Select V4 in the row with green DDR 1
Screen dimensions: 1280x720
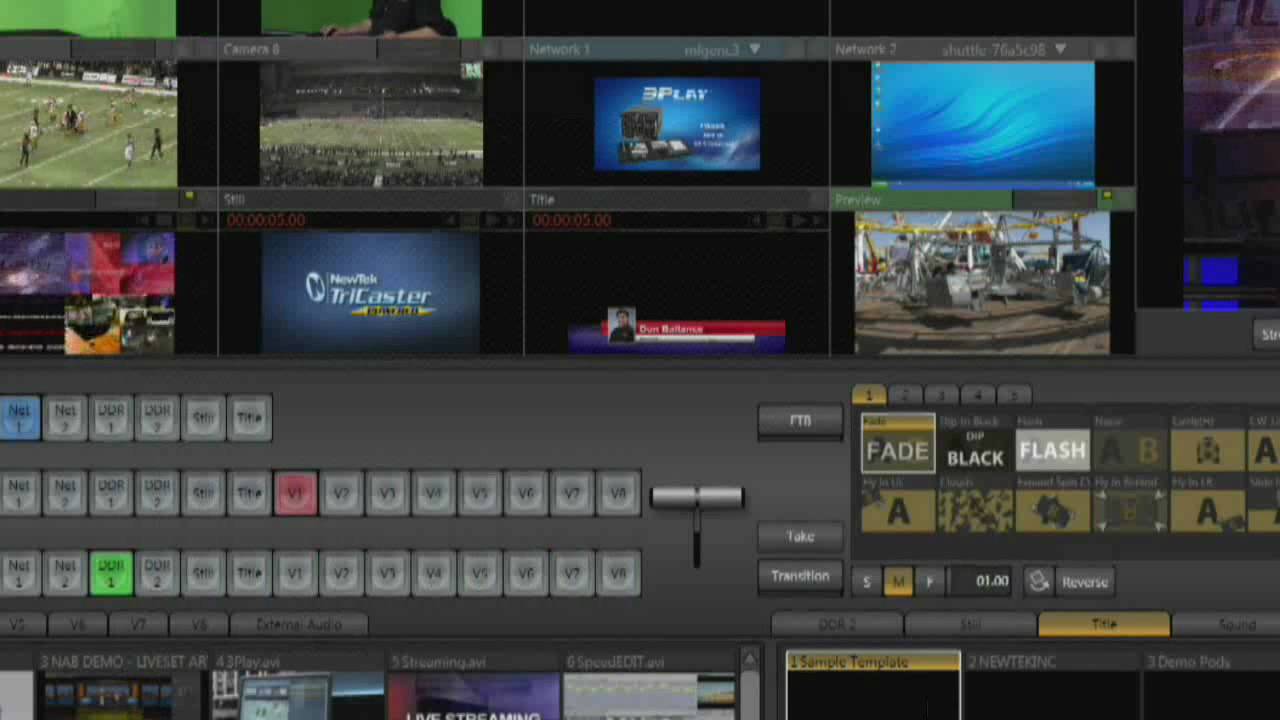tap(433, 573)
